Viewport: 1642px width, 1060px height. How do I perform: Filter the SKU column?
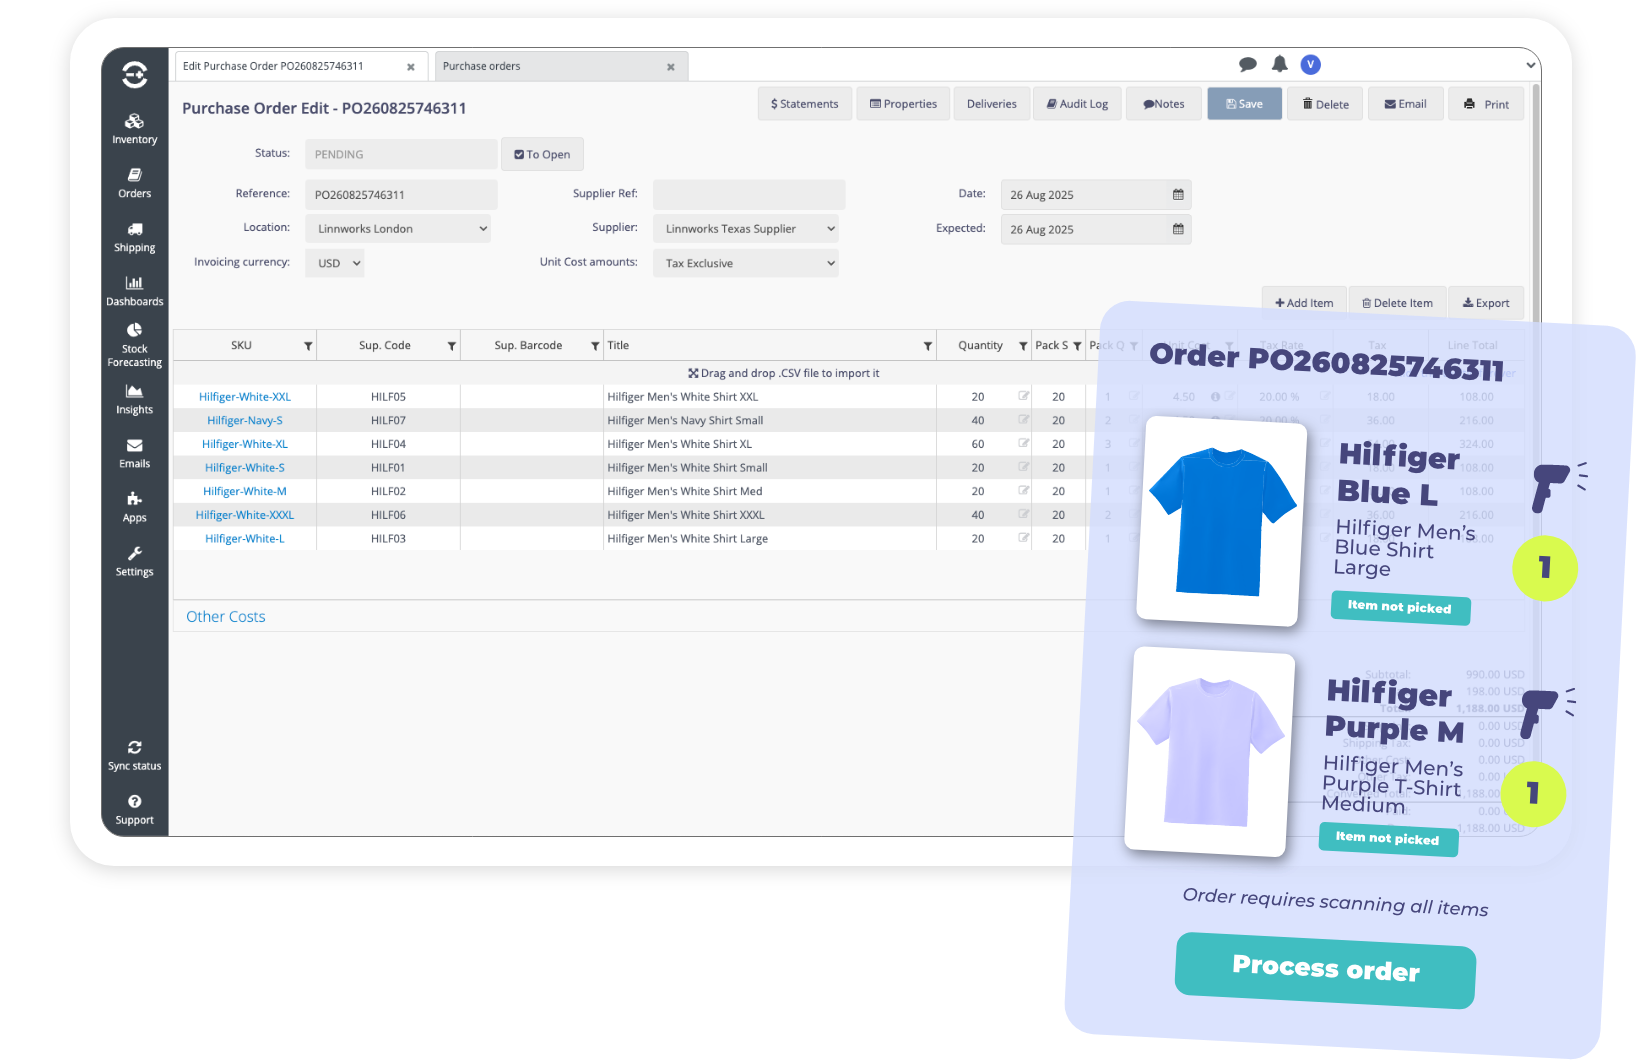pos(308,346)
